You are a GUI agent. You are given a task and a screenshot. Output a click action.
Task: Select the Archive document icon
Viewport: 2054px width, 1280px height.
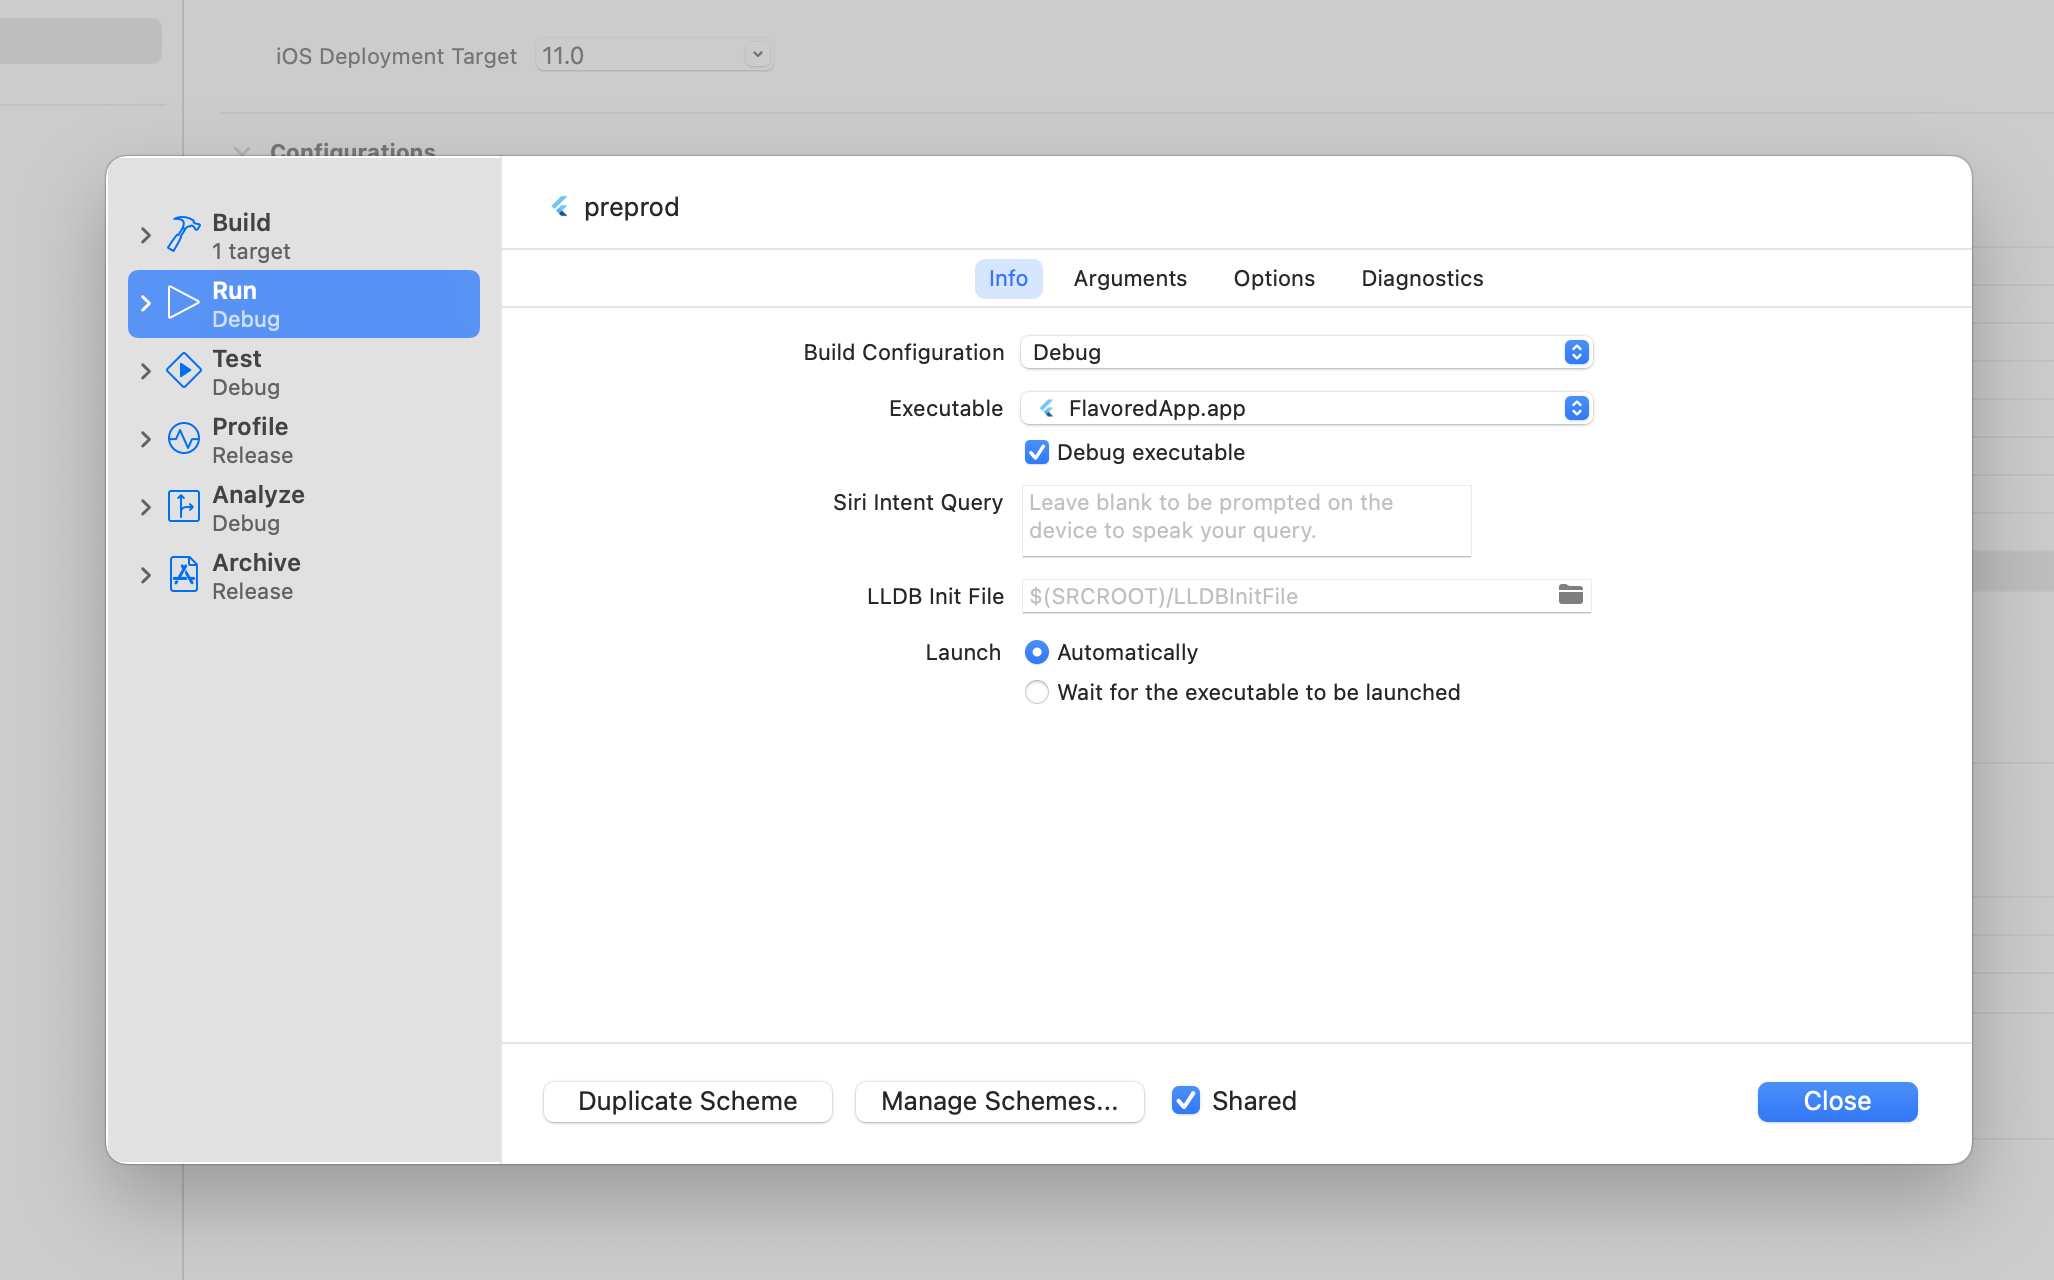click(183, 575)
